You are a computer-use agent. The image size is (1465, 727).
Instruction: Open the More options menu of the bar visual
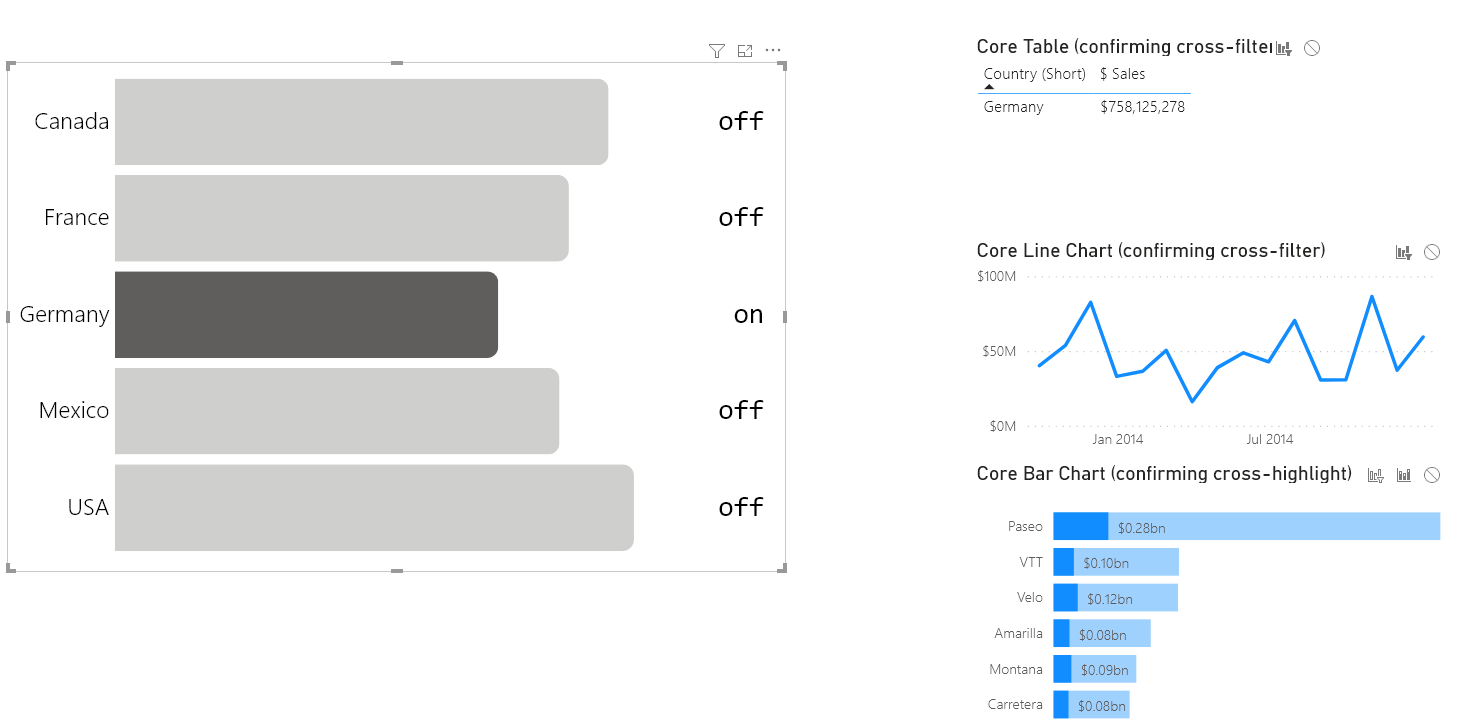(772, 50)
